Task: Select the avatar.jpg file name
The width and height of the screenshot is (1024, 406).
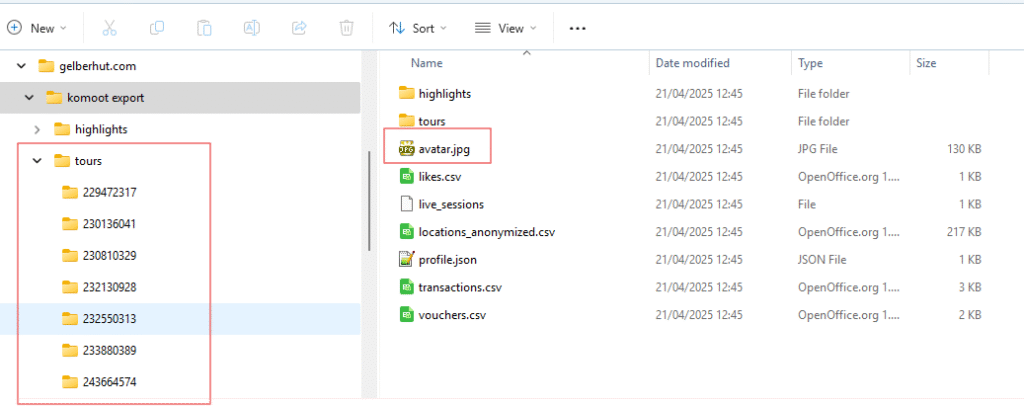Action: click(445, 149)
